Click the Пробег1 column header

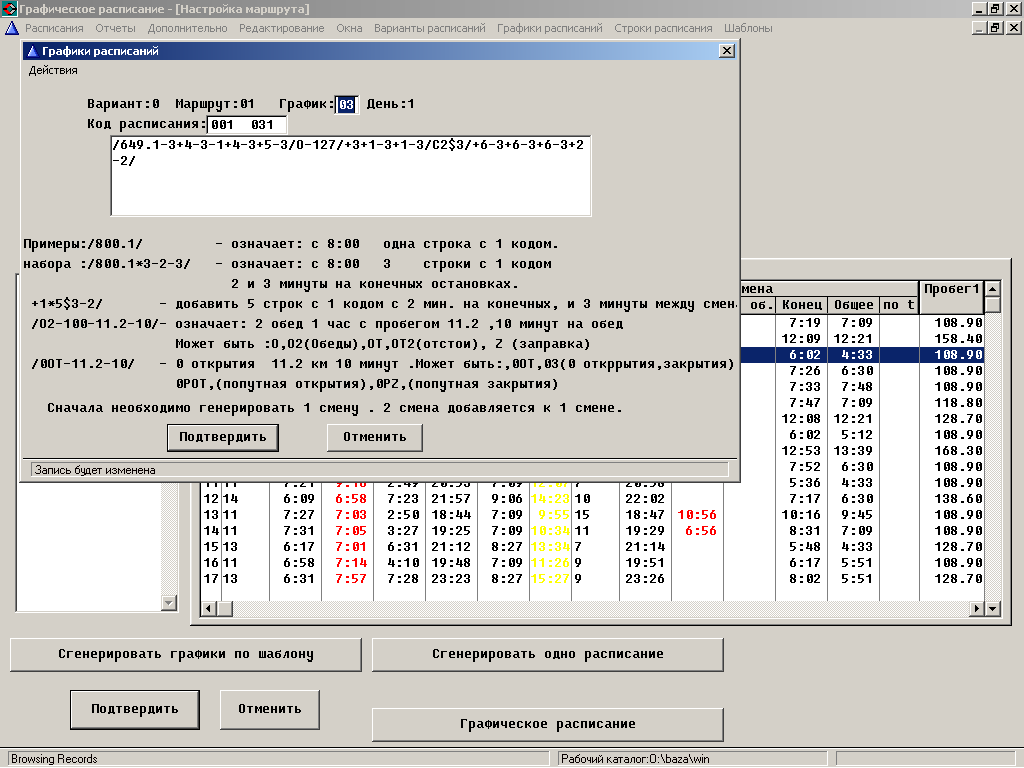click(x=951, y=289)
